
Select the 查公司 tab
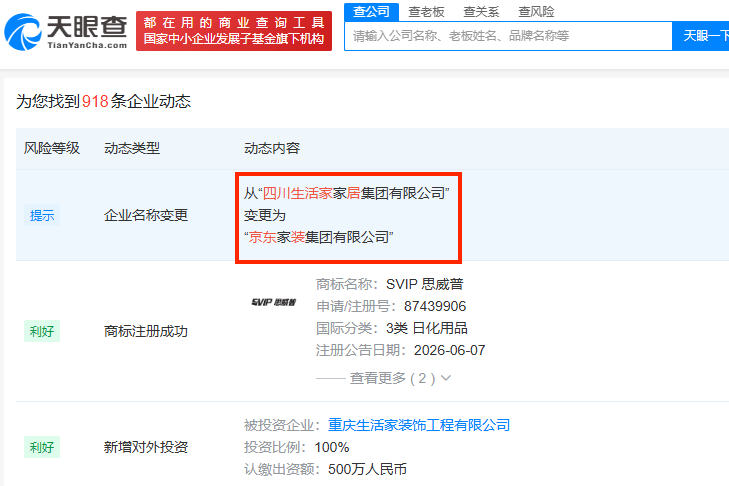pyautogui.click(x=371, y=11)
